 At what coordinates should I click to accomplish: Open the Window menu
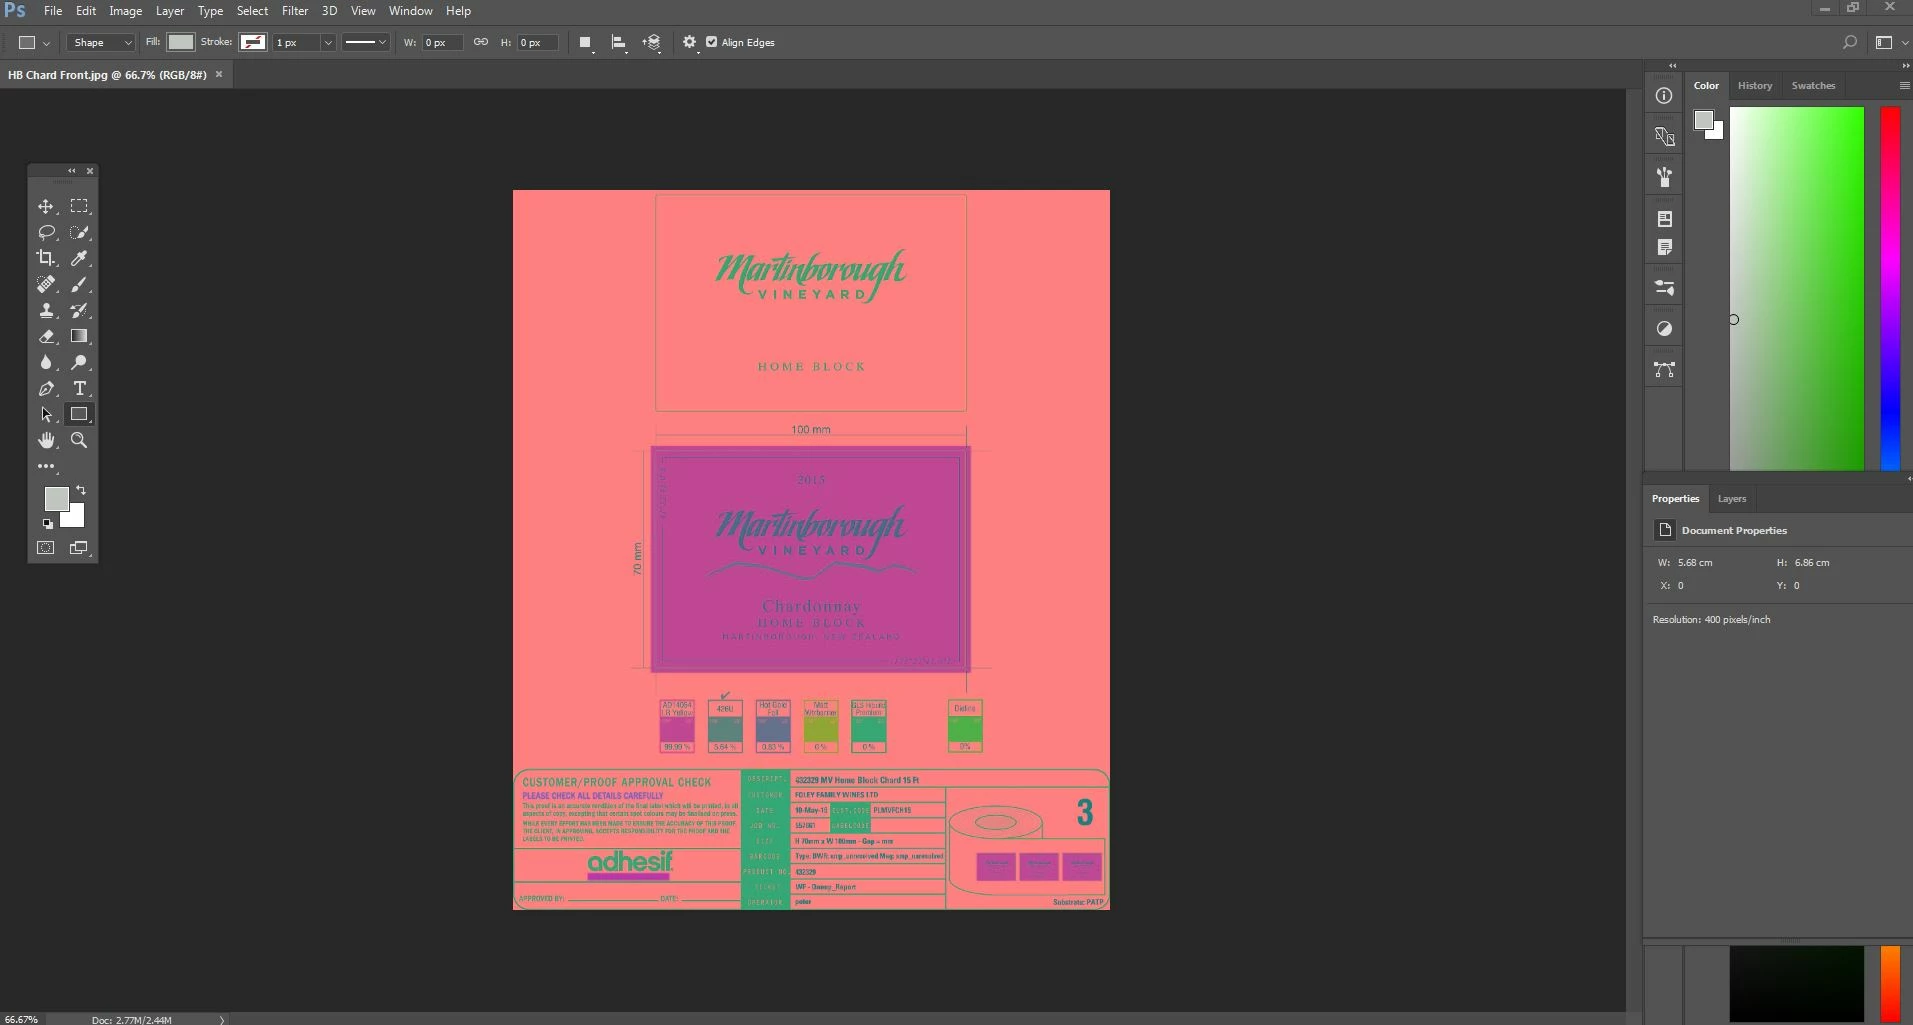[x=411, y=11]
